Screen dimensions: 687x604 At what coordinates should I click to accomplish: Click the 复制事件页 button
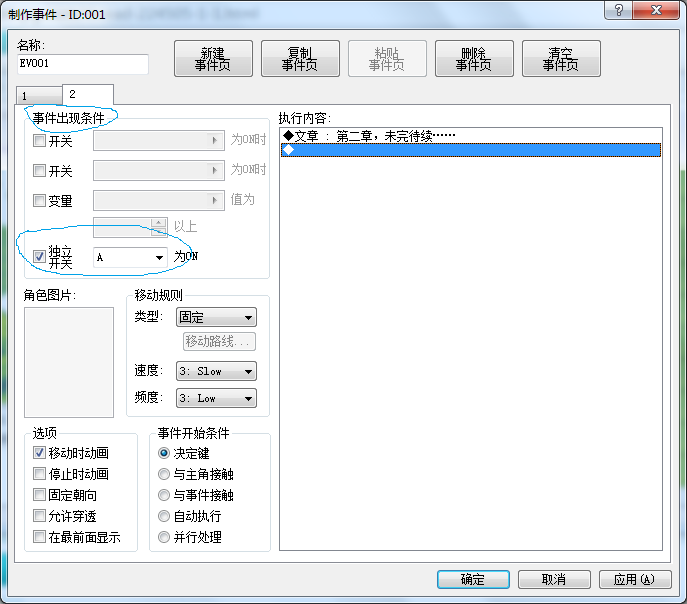coord(300,59)
